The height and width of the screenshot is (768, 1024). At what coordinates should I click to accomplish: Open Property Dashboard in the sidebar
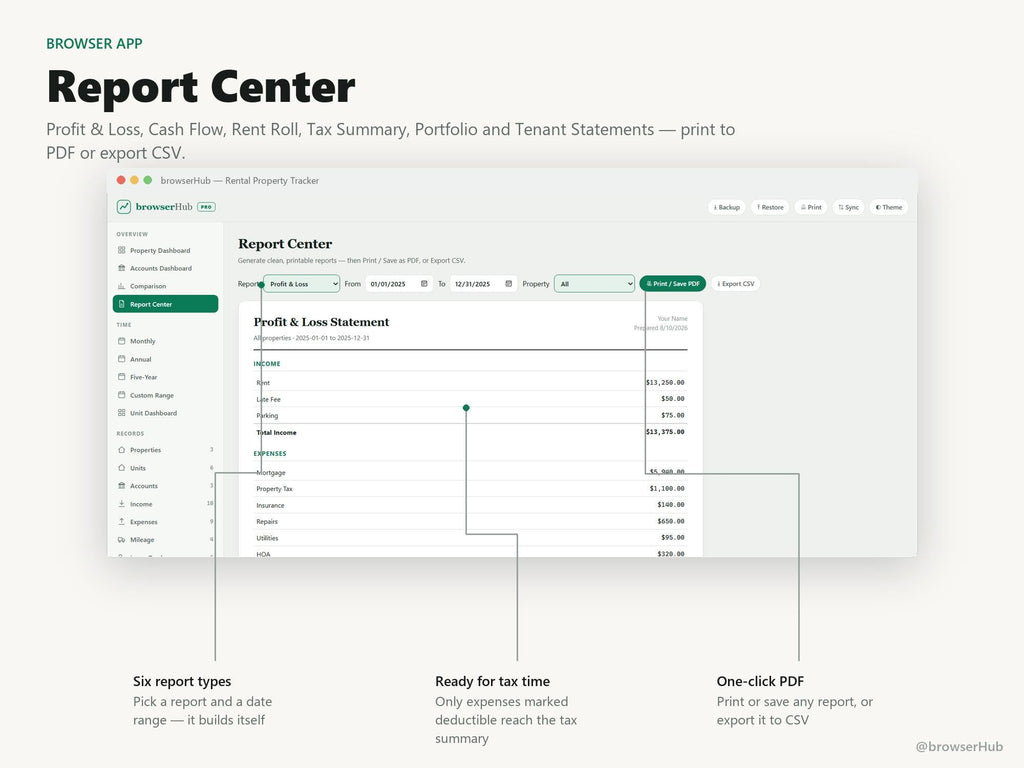click(x=165, y=251)
